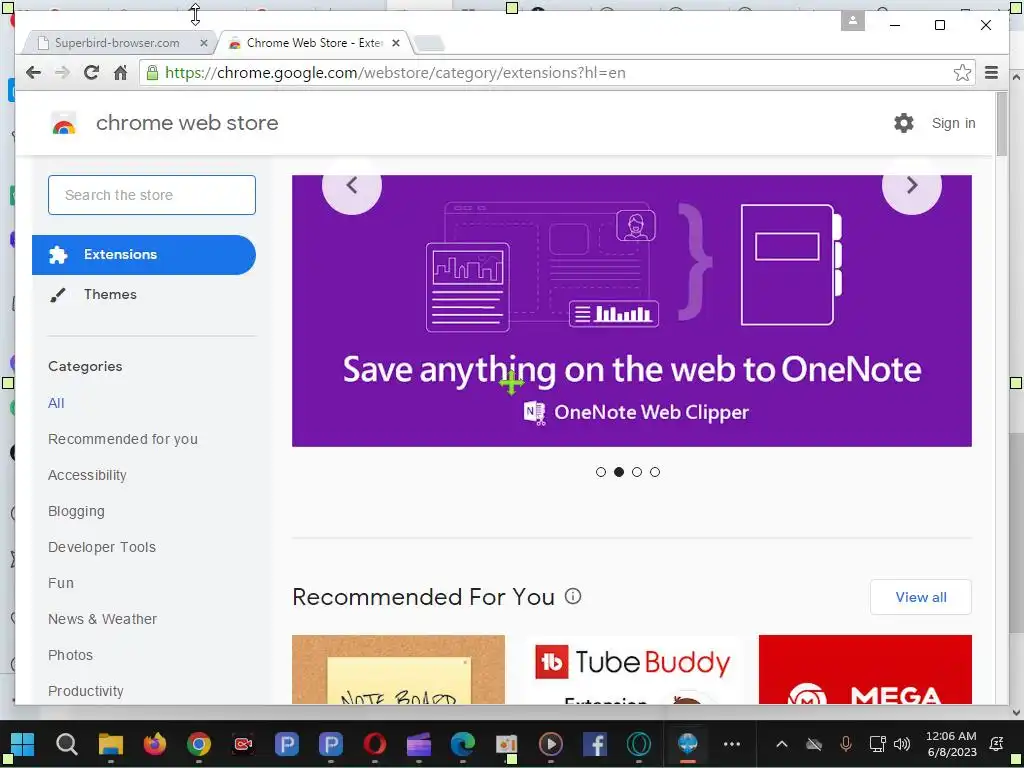Click the page vertical scrollbar thumb
The width and height of the screenshot is (1024, 768).
pos(1002,124)
